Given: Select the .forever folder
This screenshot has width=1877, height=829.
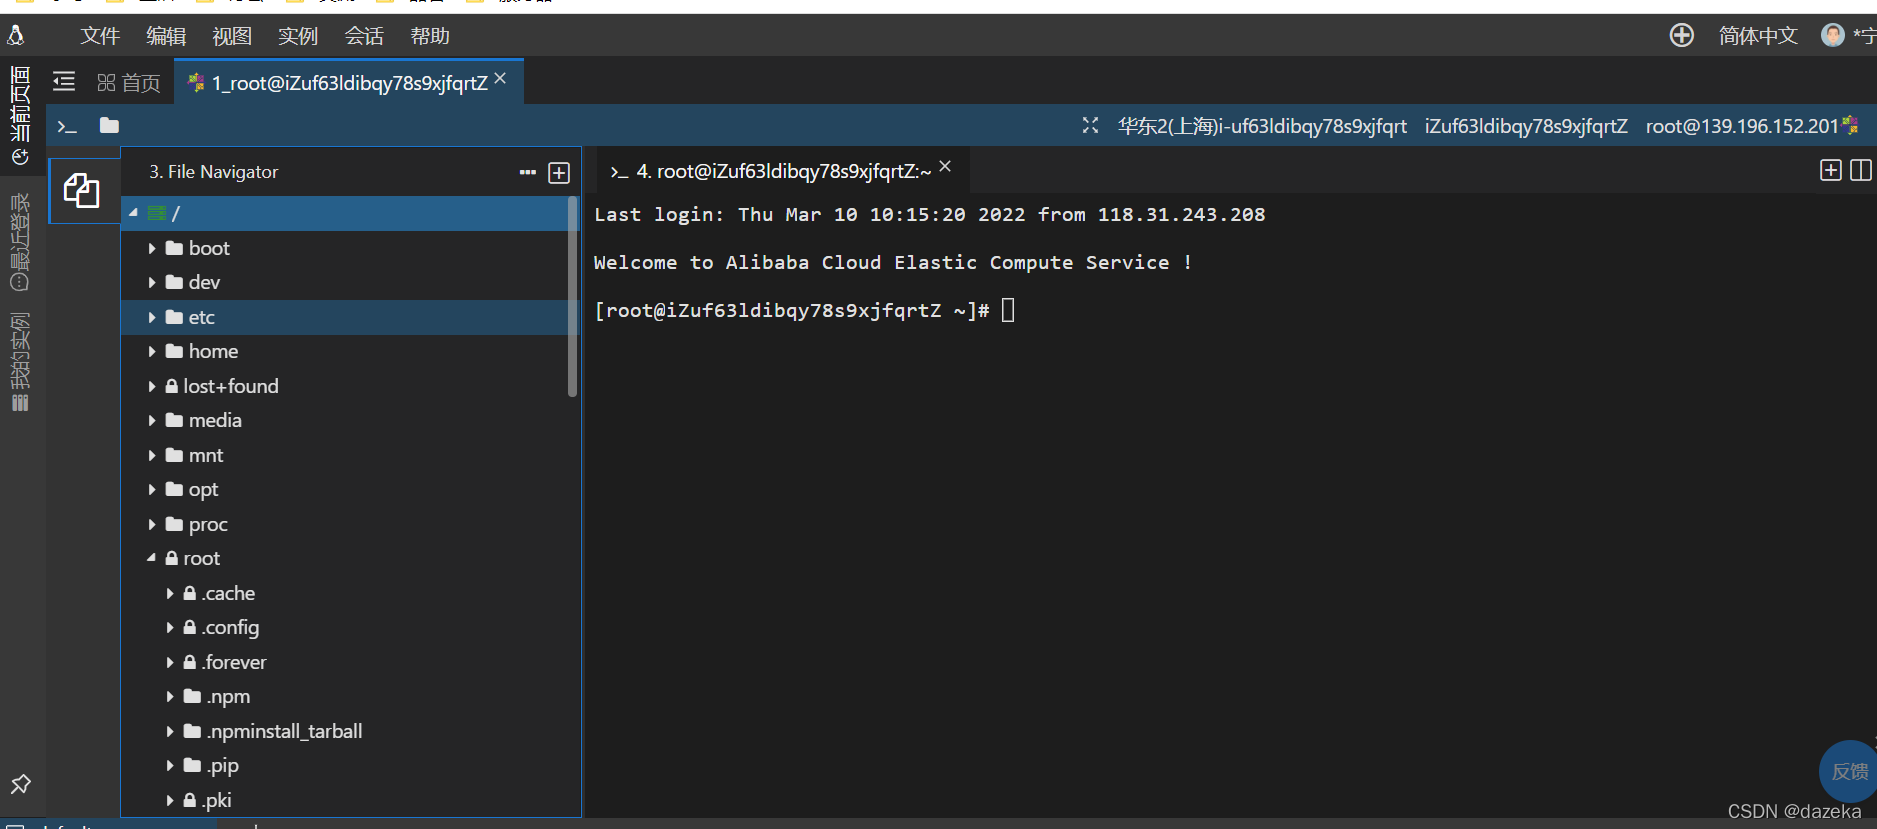Looking at the screenshot, I should click(350, 662).
